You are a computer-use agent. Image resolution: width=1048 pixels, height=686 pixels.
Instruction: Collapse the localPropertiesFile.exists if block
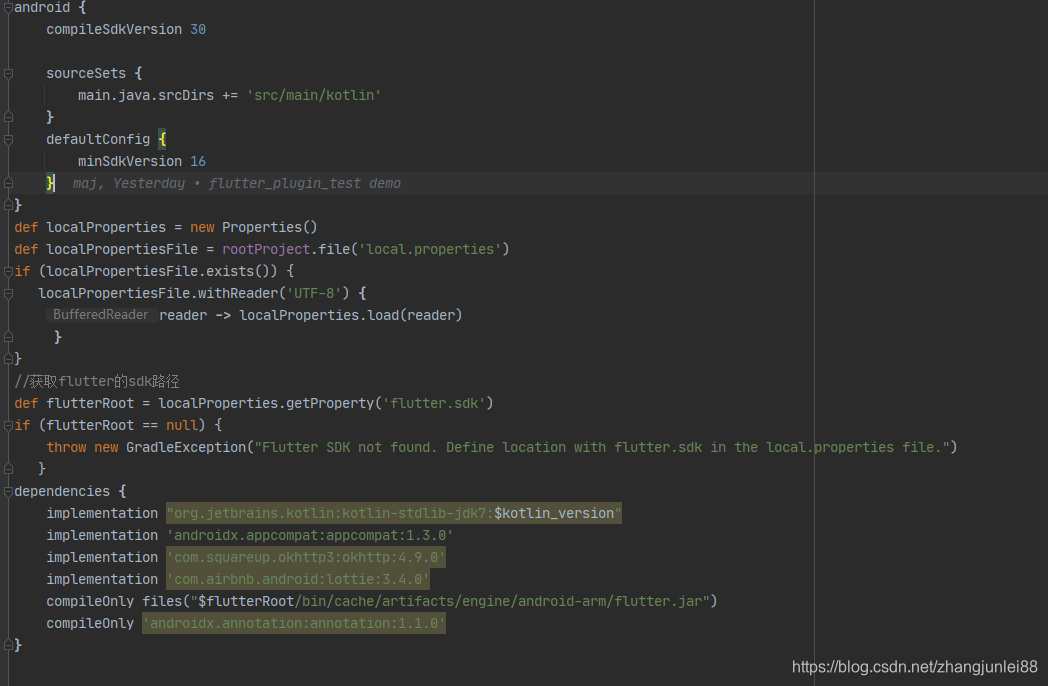click(7, 271)
